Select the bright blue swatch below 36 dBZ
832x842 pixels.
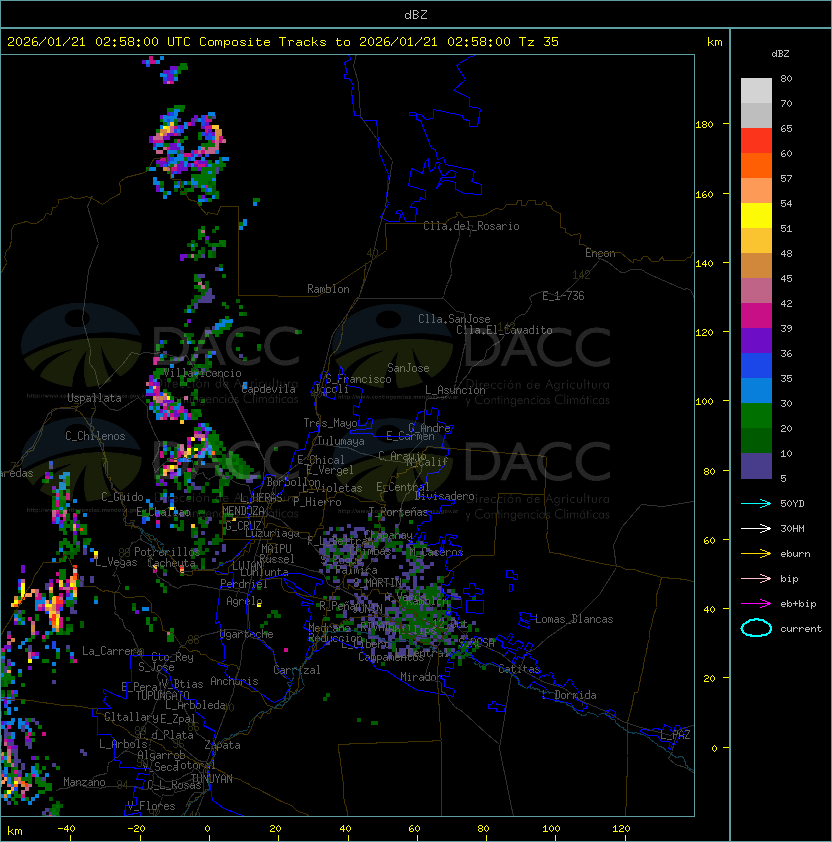click(x=756, y=366)
